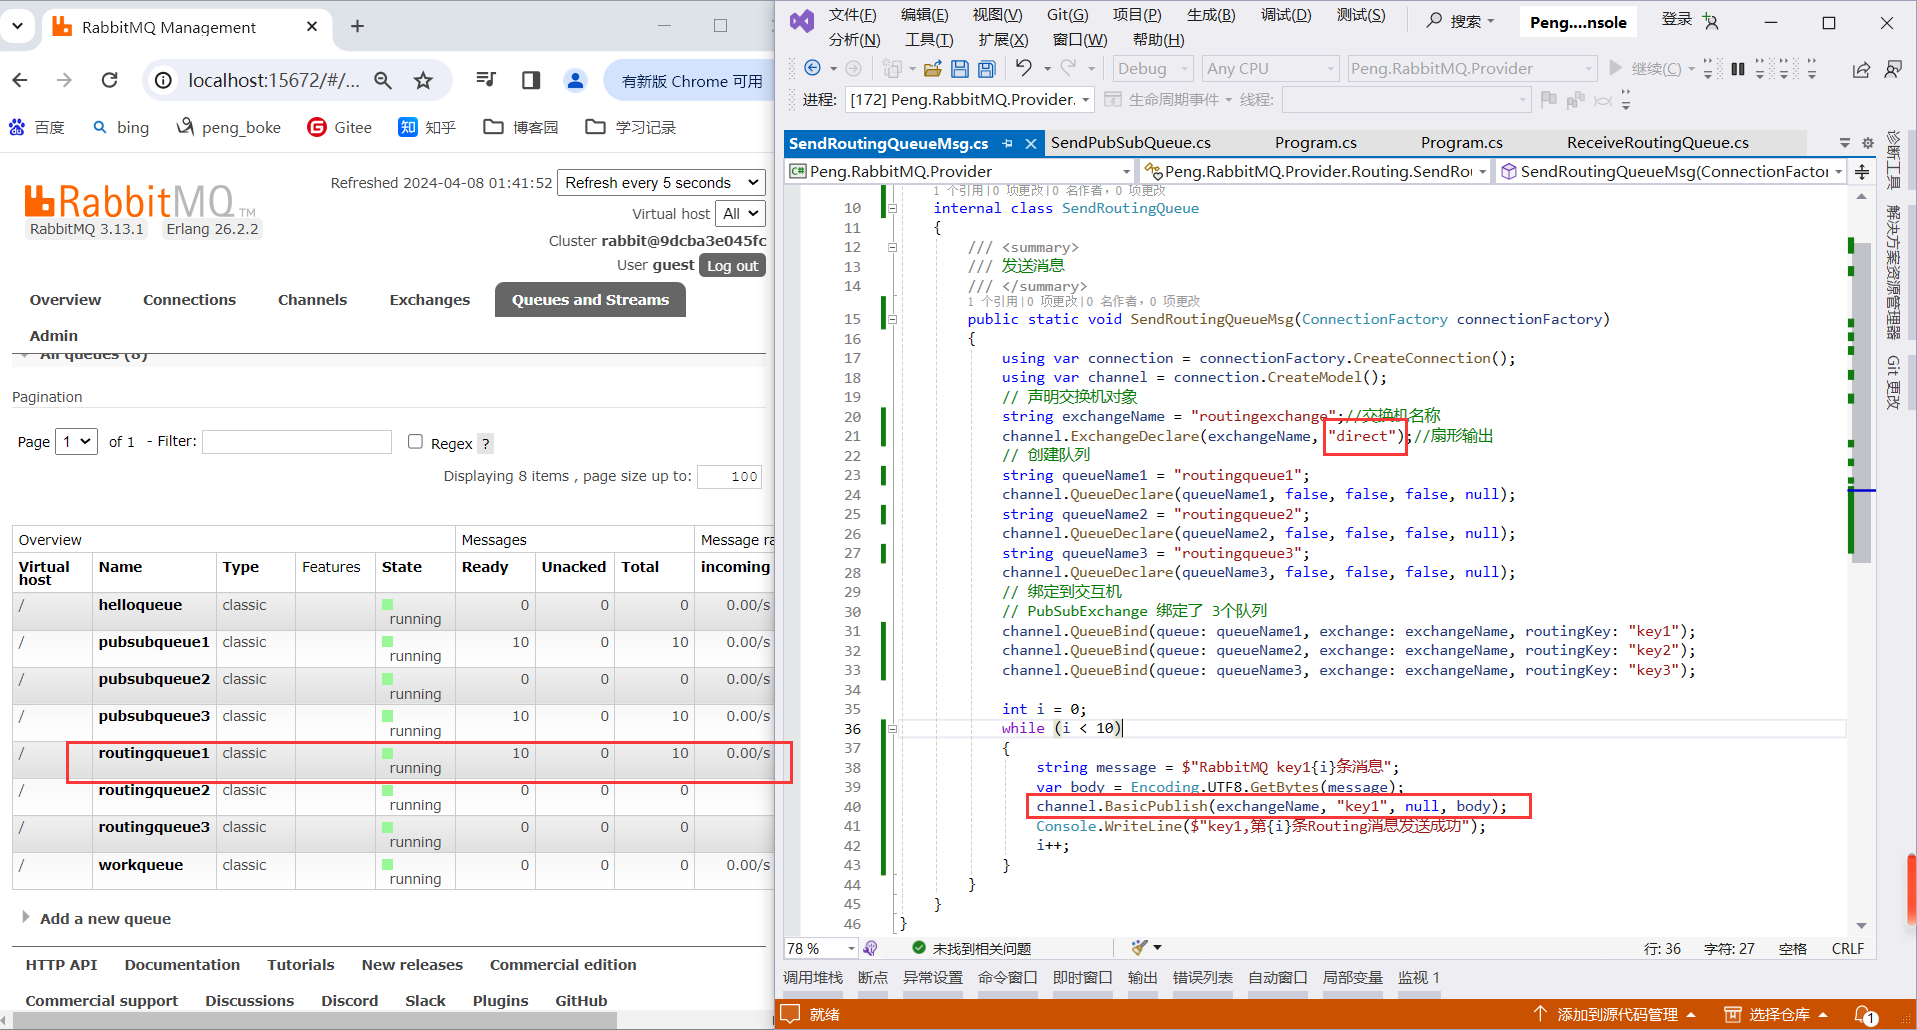Open startup project Peng.RabbitMQ.Provider dropdown
The width and height of the screenshot is (1917, 1030).
[x=1471, y=68]
